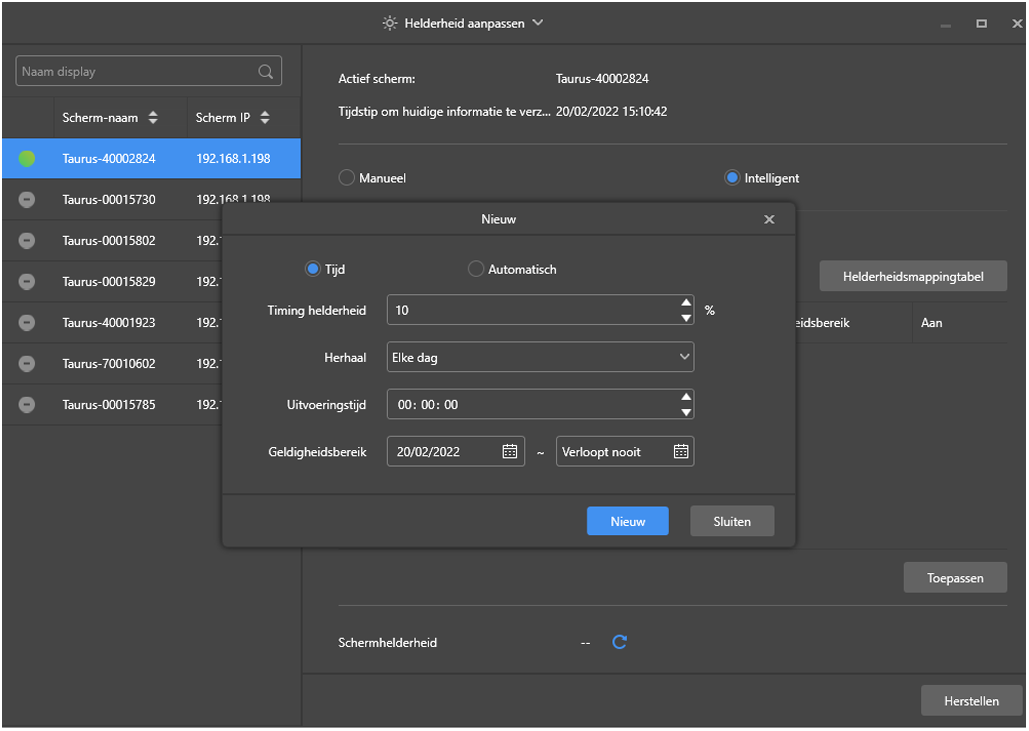Decrease the Timing helderheid value
Image resolution: width=1029 pixels, height=731 pixels.
[x=686, y=318]
